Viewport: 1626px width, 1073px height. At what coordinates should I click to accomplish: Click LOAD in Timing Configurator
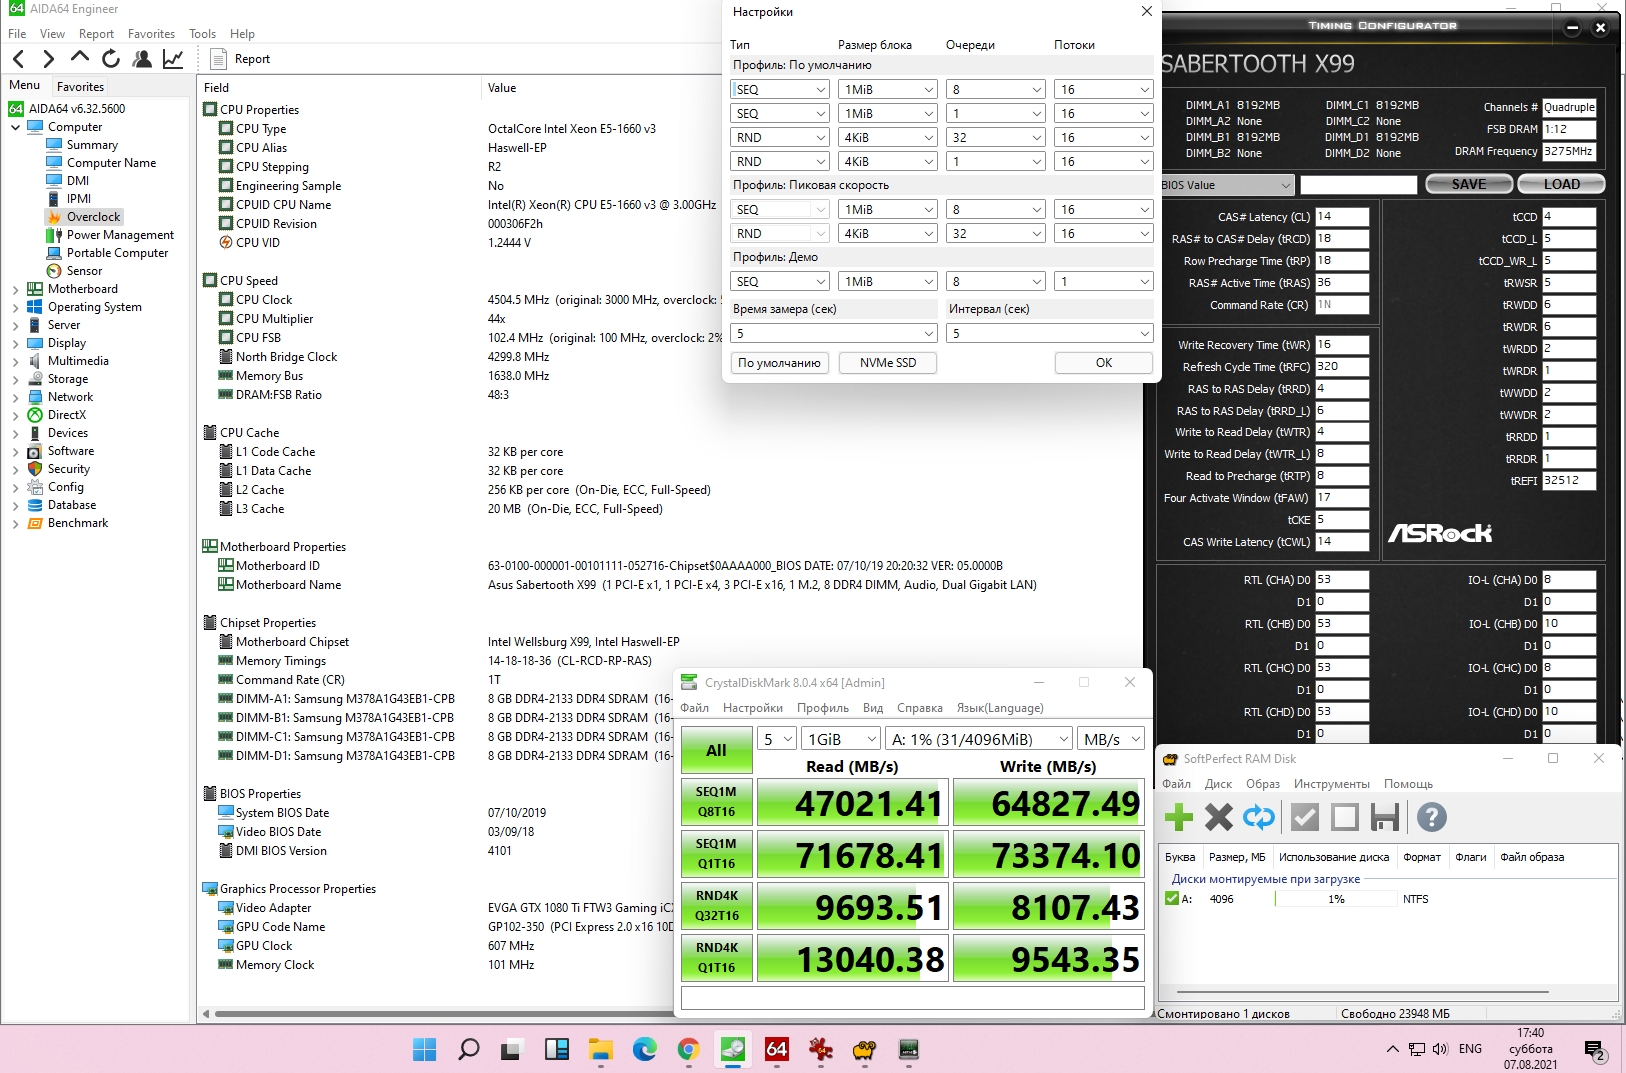pyautogui.click(x=1561, y=184)
